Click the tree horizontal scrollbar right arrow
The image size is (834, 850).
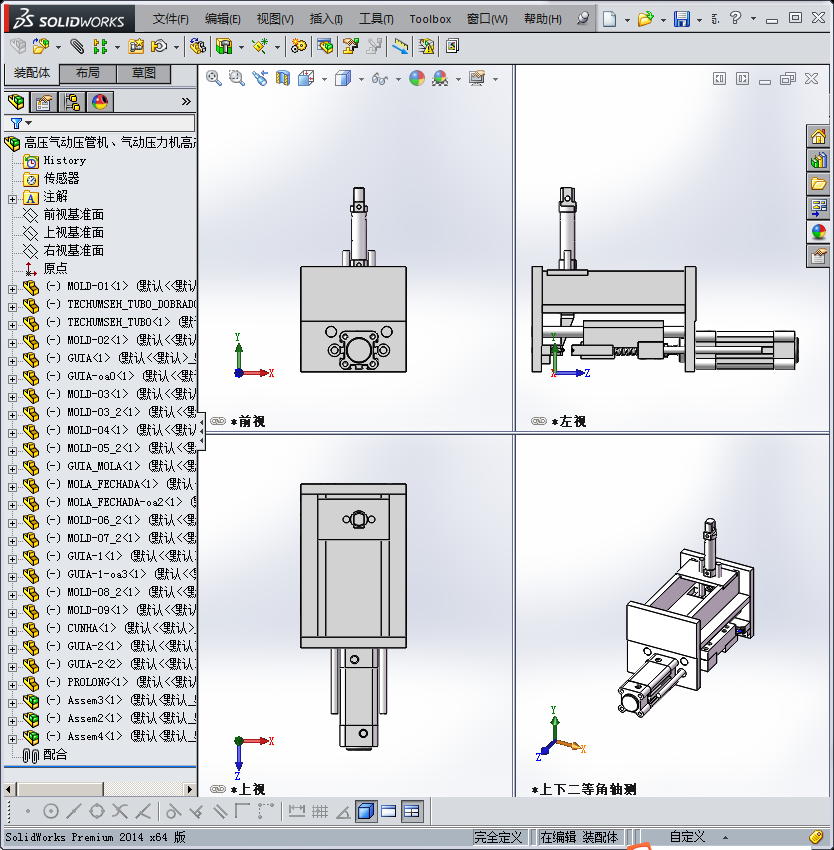(x=189, y=789)
